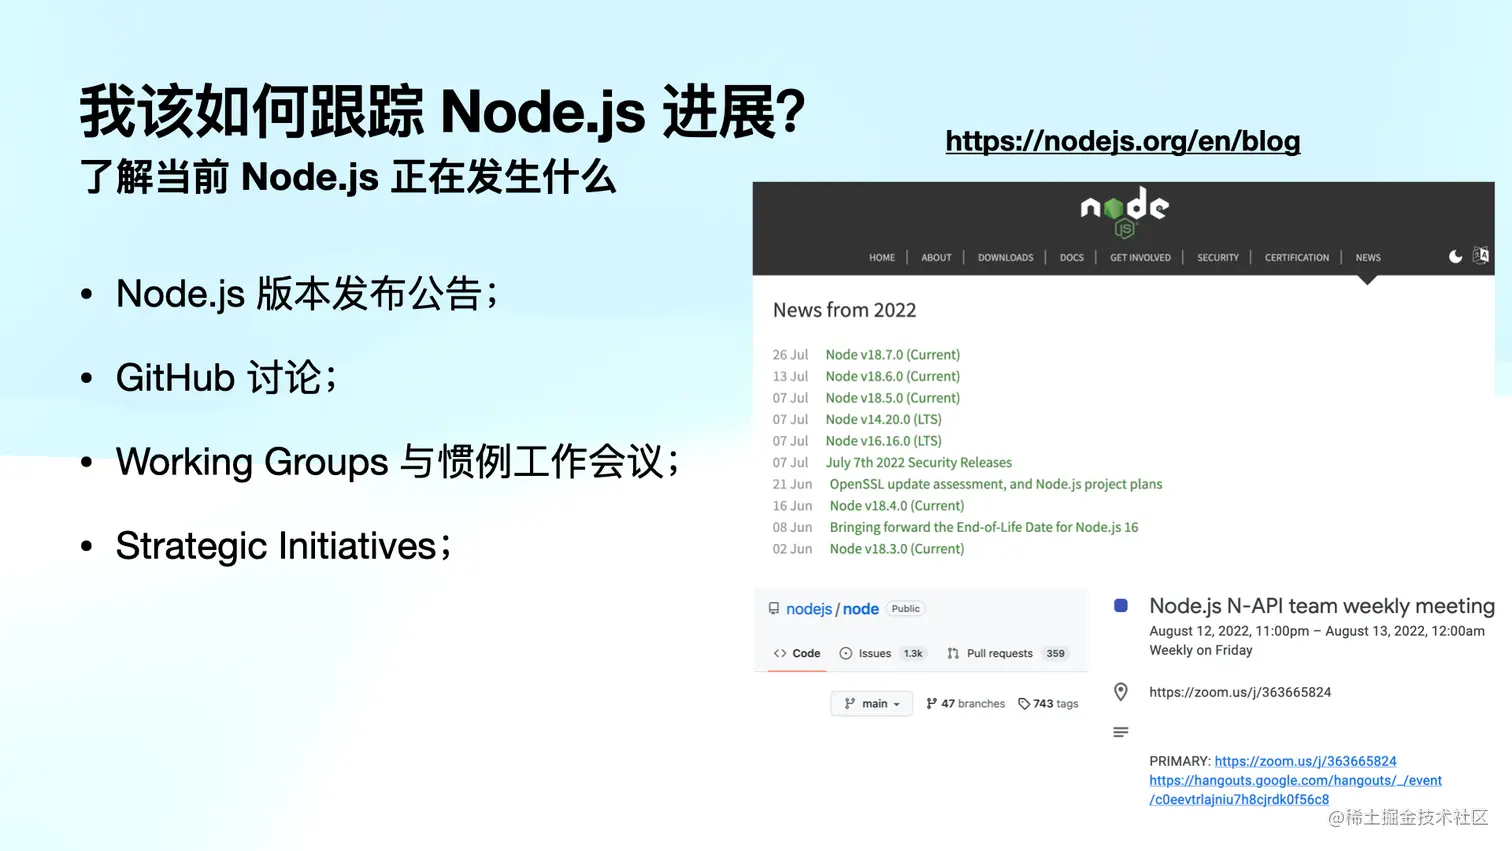Select the Issues tab
The image size is (1512, 851).
[x=885, y=654]
